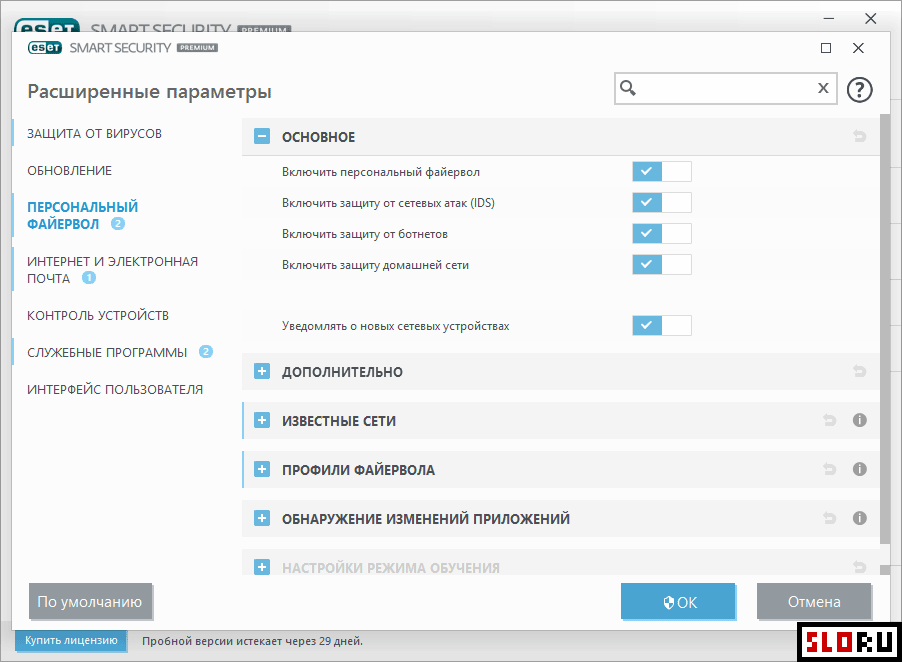Revert ОБНАРУЖЕНИЕ ИЗМЕНЕНИЙ ПРИЛОЖЕНИЙ section arrow
The width and height of the screenshot is (902, 662).
coord(830,518)
